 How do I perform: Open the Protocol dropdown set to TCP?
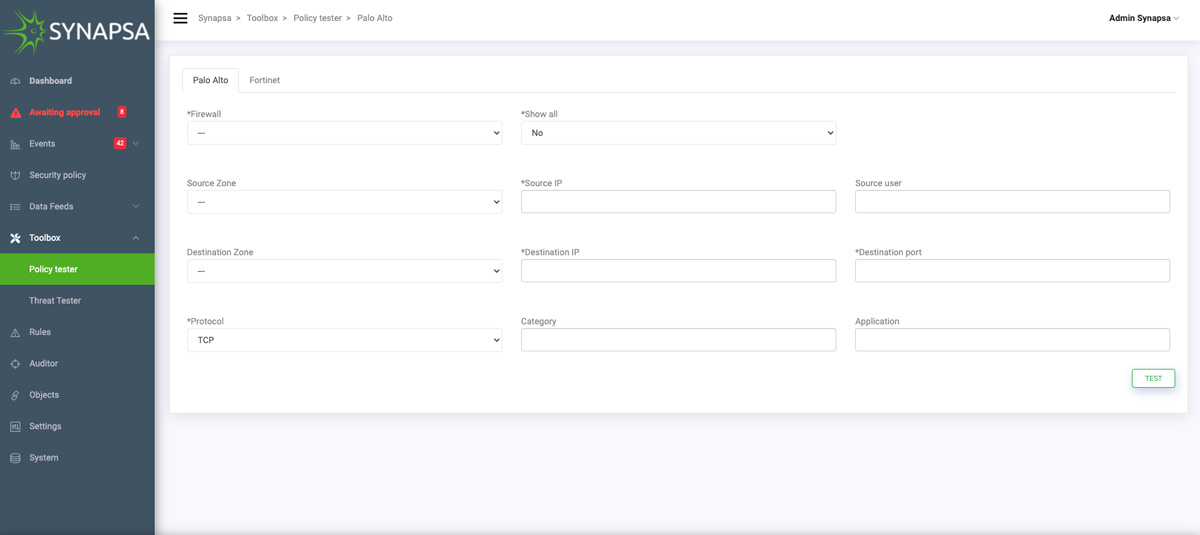[344, 340]
